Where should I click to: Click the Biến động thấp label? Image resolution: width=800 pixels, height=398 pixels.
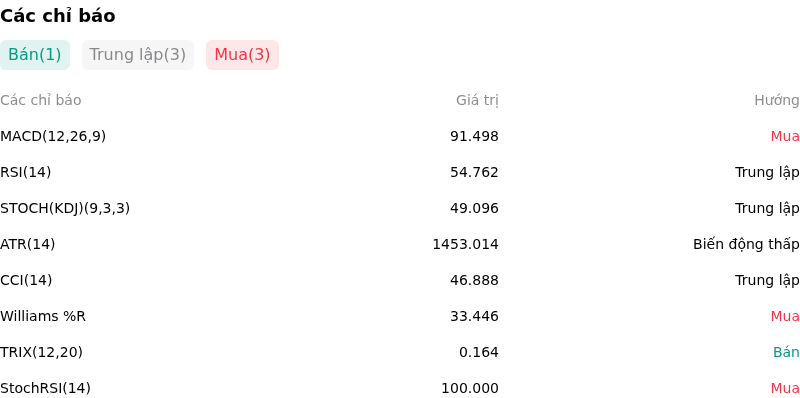[746, 244]
